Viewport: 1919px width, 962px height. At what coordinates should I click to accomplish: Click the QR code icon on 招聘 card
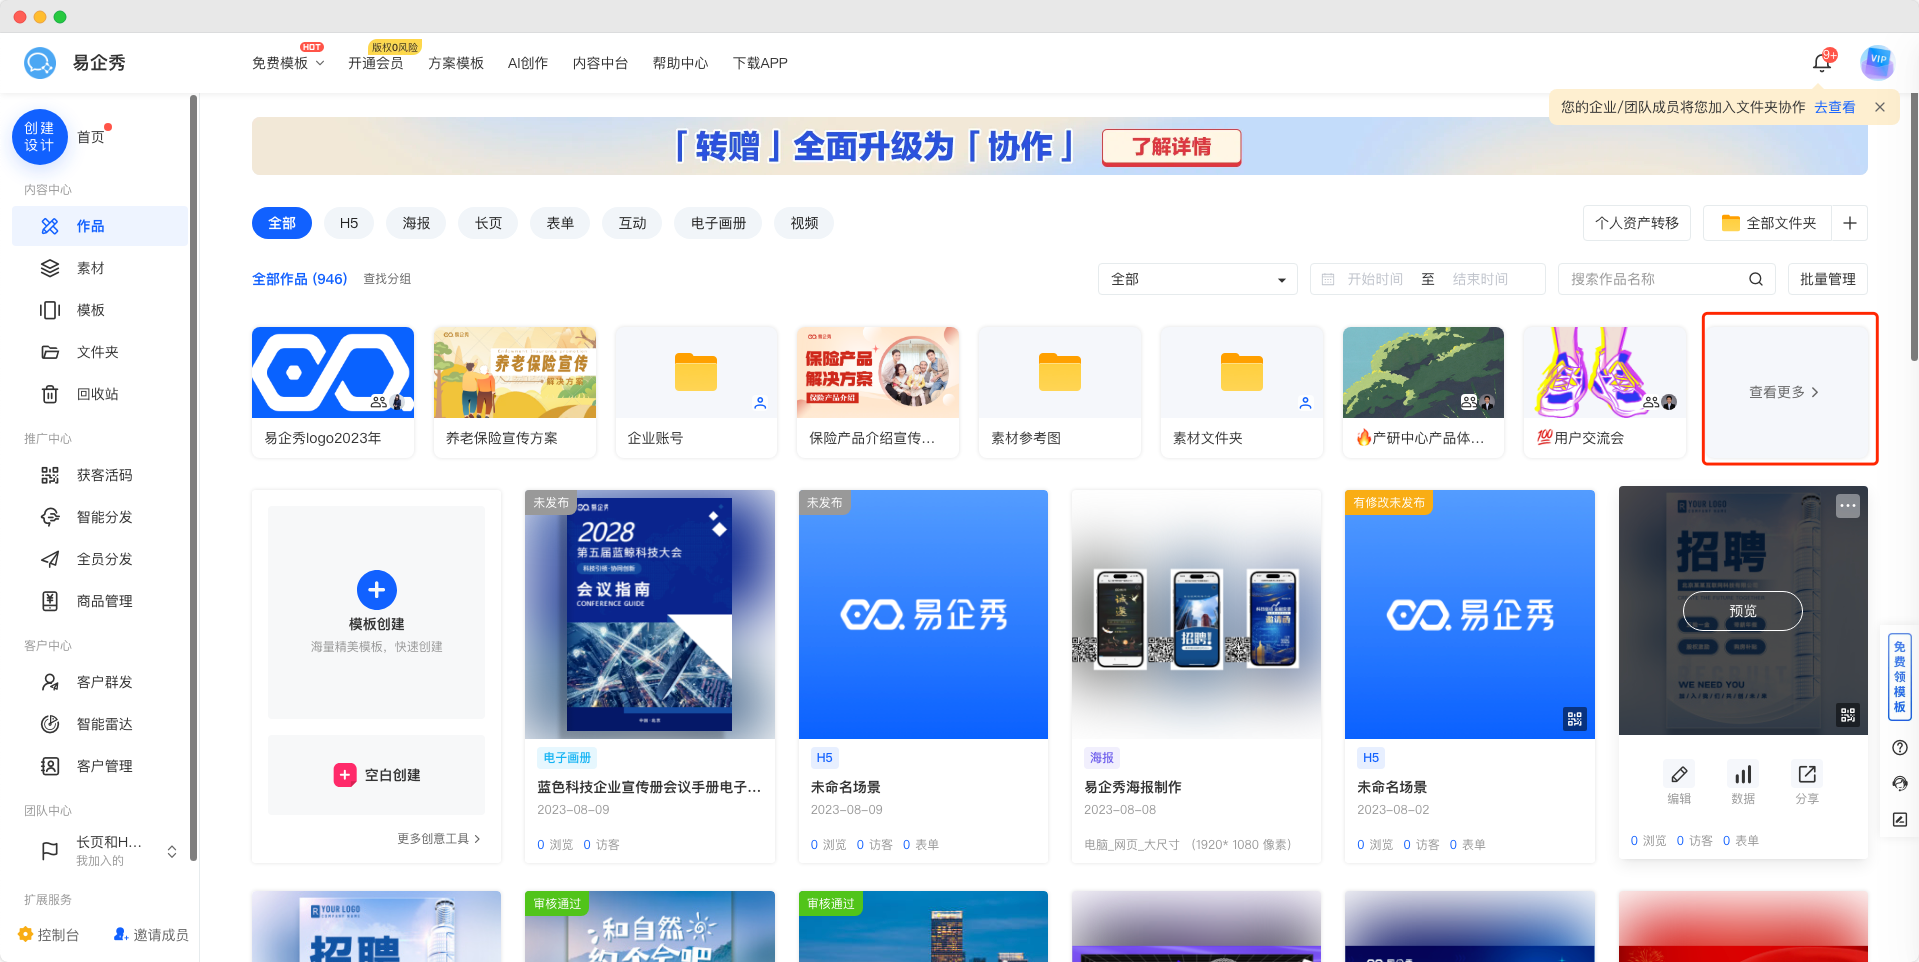[x=1847, y=715]
